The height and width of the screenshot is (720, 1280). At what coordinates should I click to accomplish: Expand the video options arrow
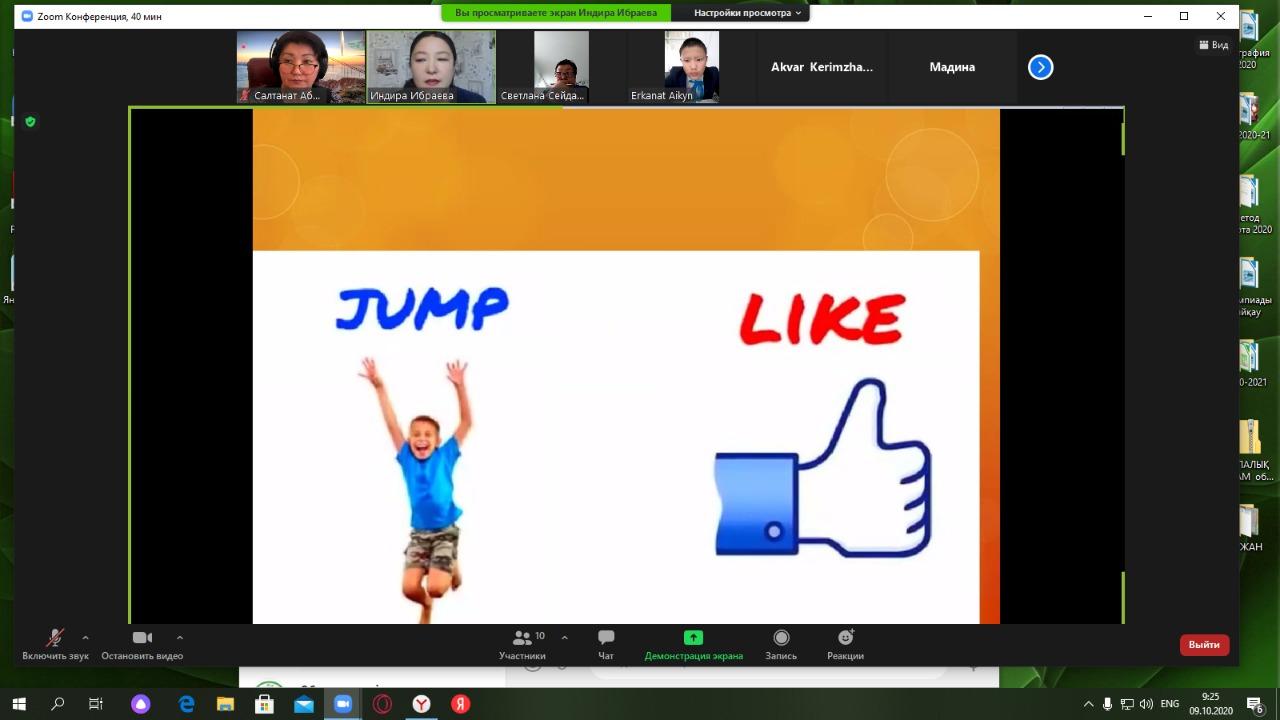(180, 637)
